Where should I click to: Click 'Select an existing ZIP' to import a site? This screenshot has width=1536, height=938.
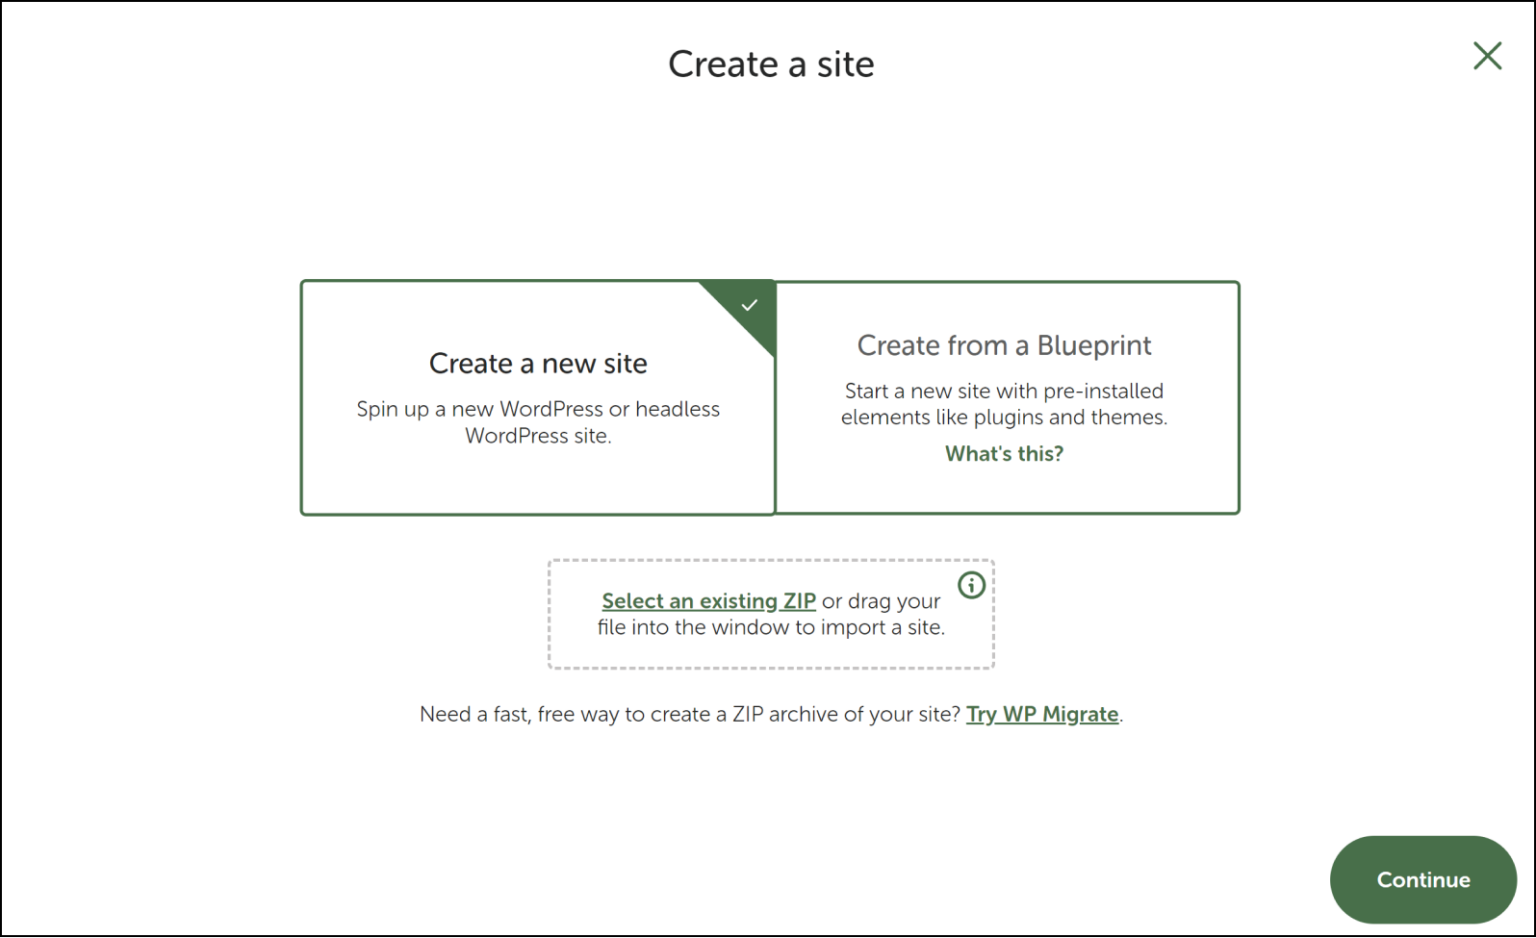[708, 600]
